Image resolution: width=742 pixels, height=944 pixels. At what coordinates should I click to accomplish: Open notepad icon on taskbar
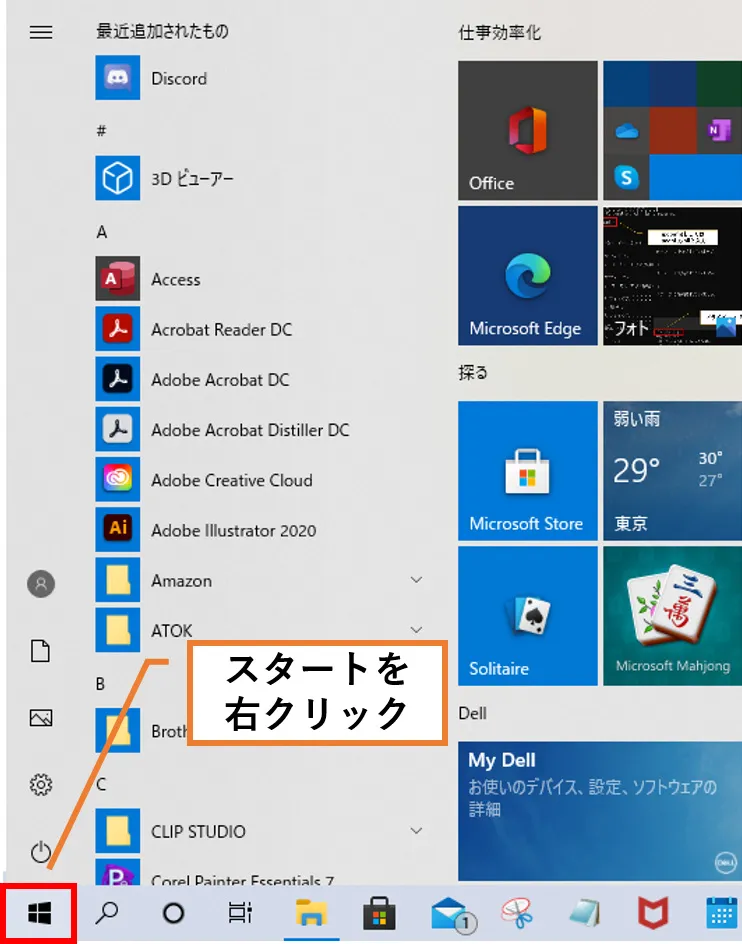click(585, 913)
